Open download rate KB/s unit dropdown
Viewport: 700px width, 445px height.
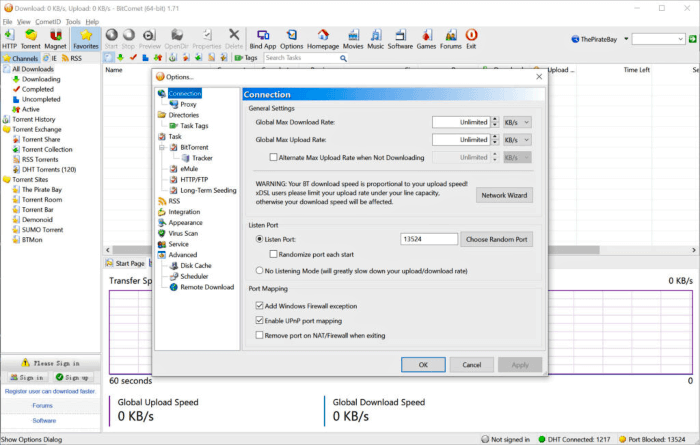pyautogui.click(x=517, y=122)
